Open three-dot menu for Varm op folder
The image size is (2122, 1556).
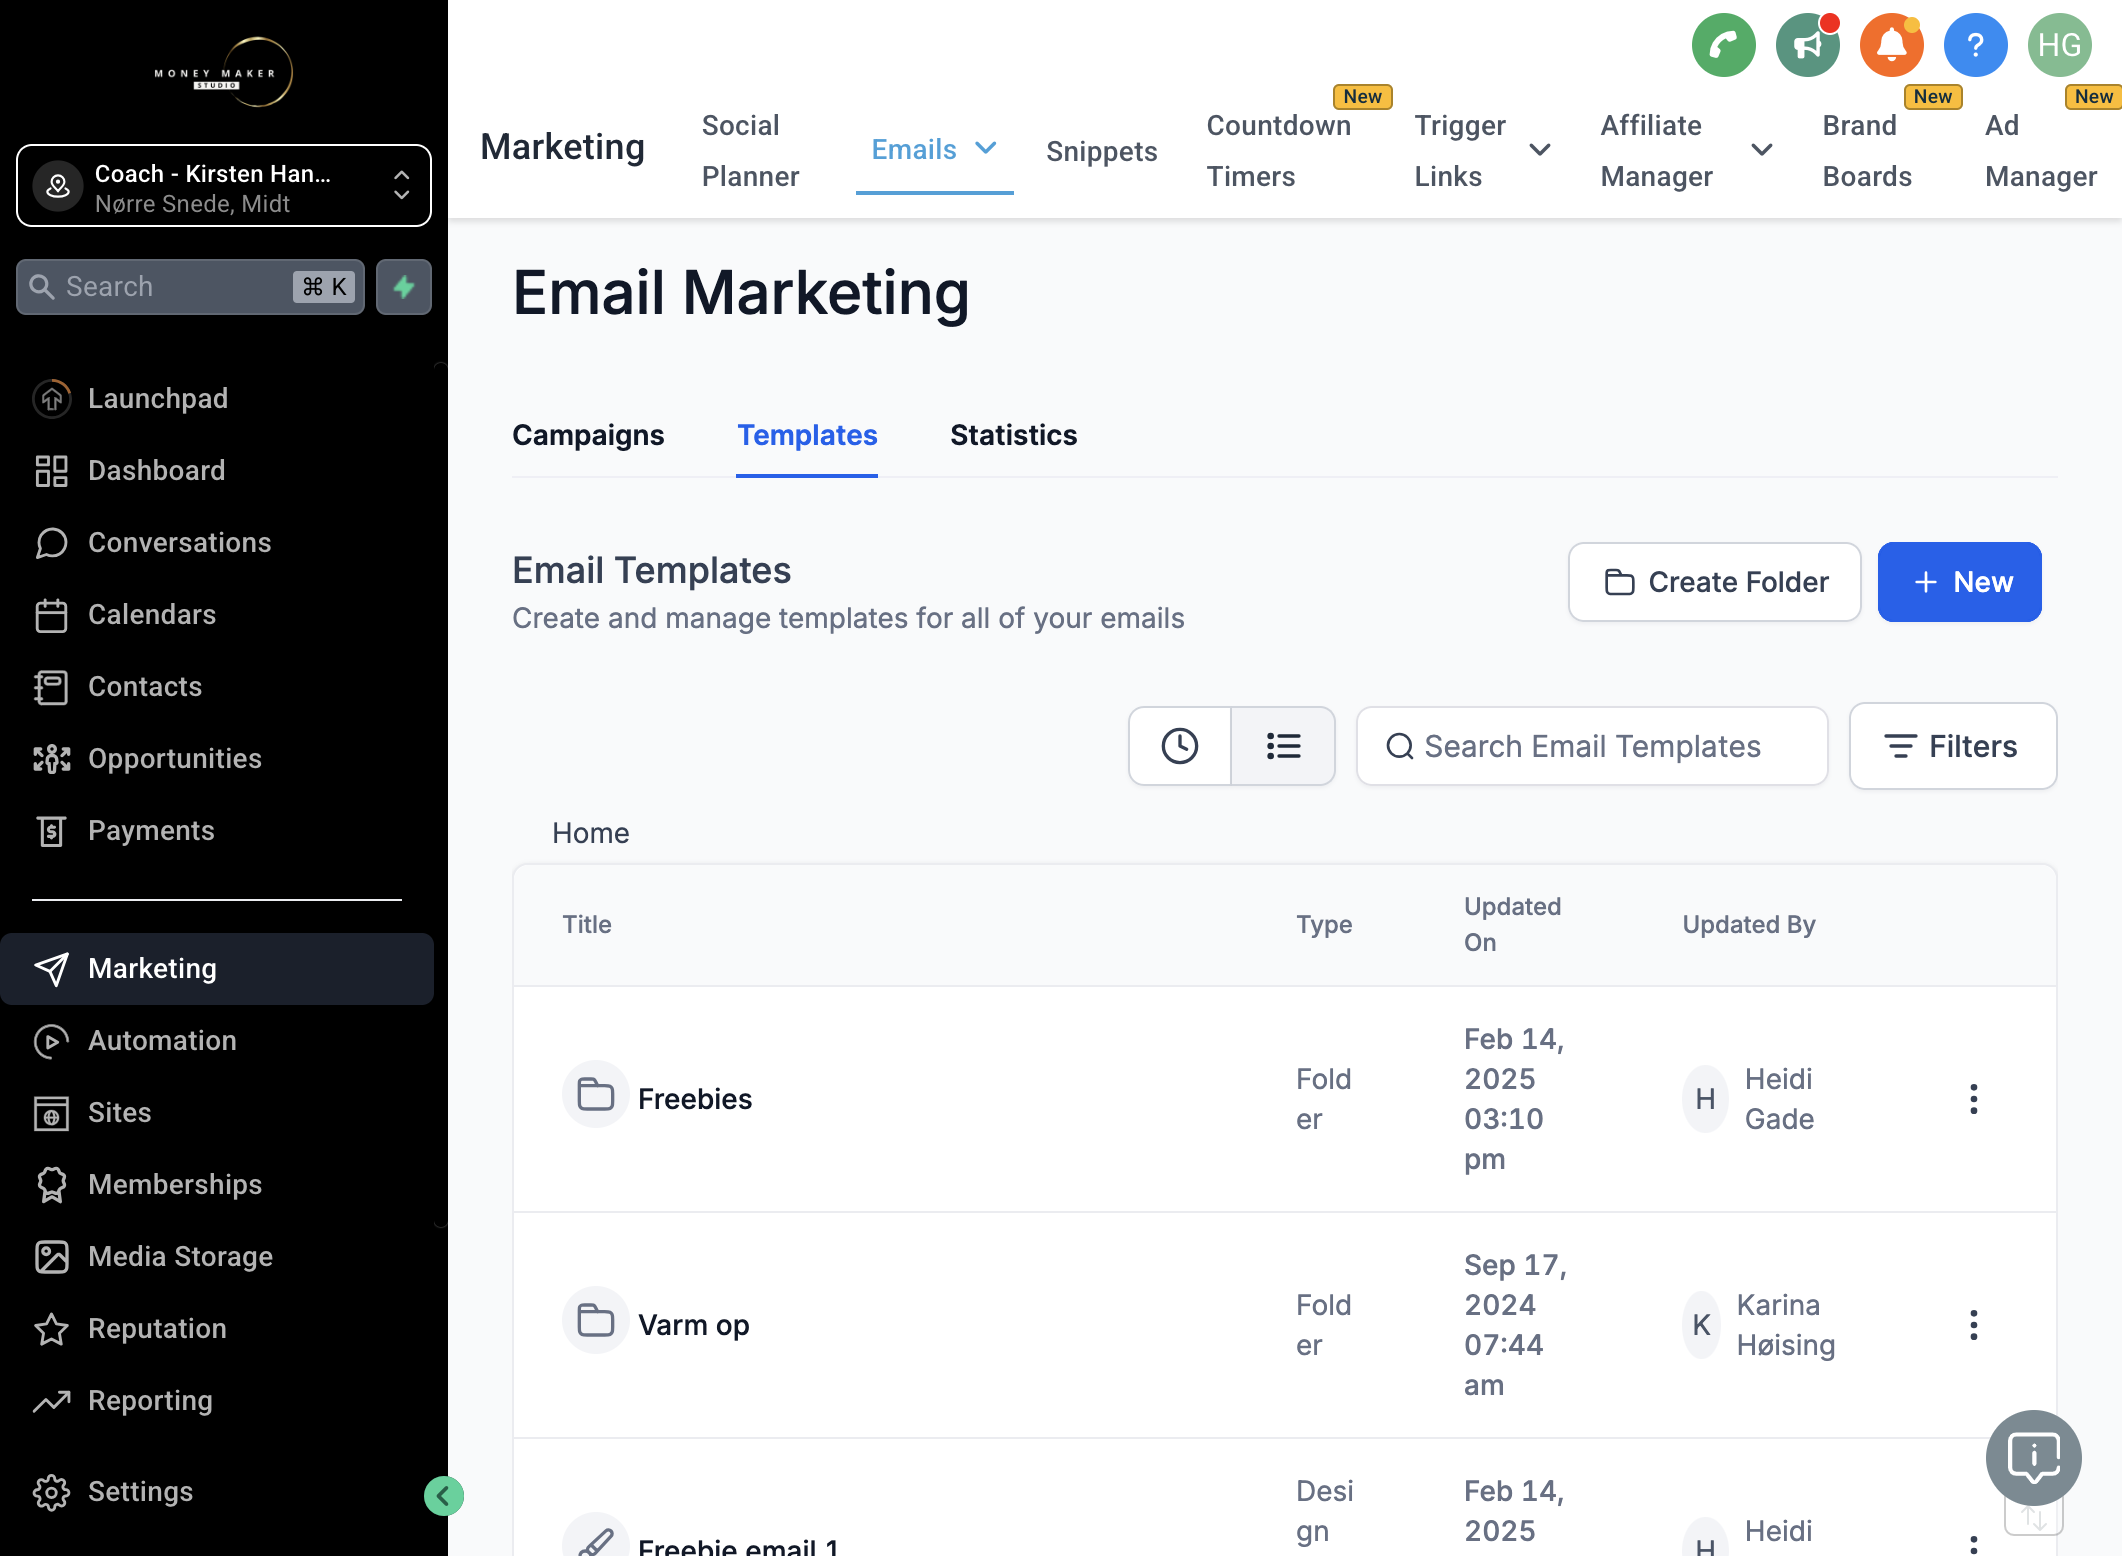[1973, 1325]
